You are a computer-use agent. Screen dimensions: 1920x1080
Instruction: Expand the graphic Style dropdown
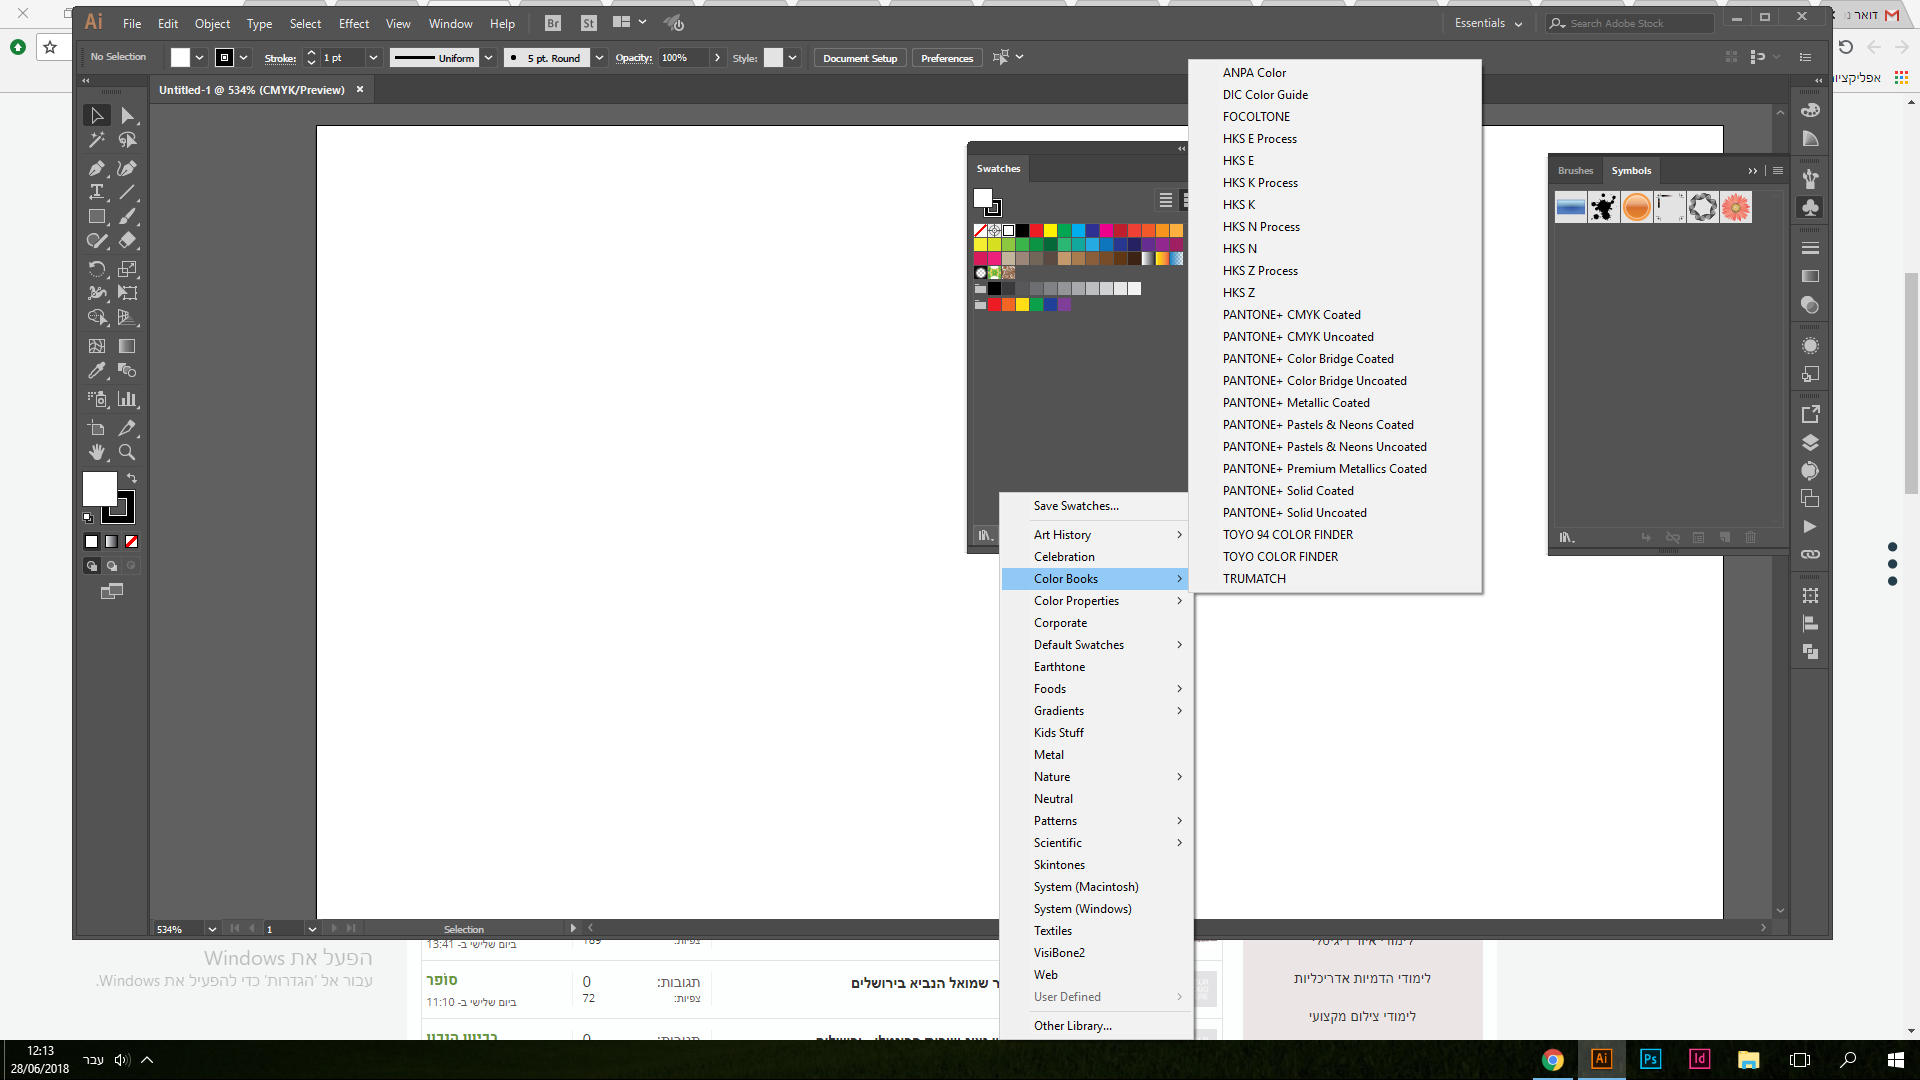pyautogui.click(x=792, y=58)
